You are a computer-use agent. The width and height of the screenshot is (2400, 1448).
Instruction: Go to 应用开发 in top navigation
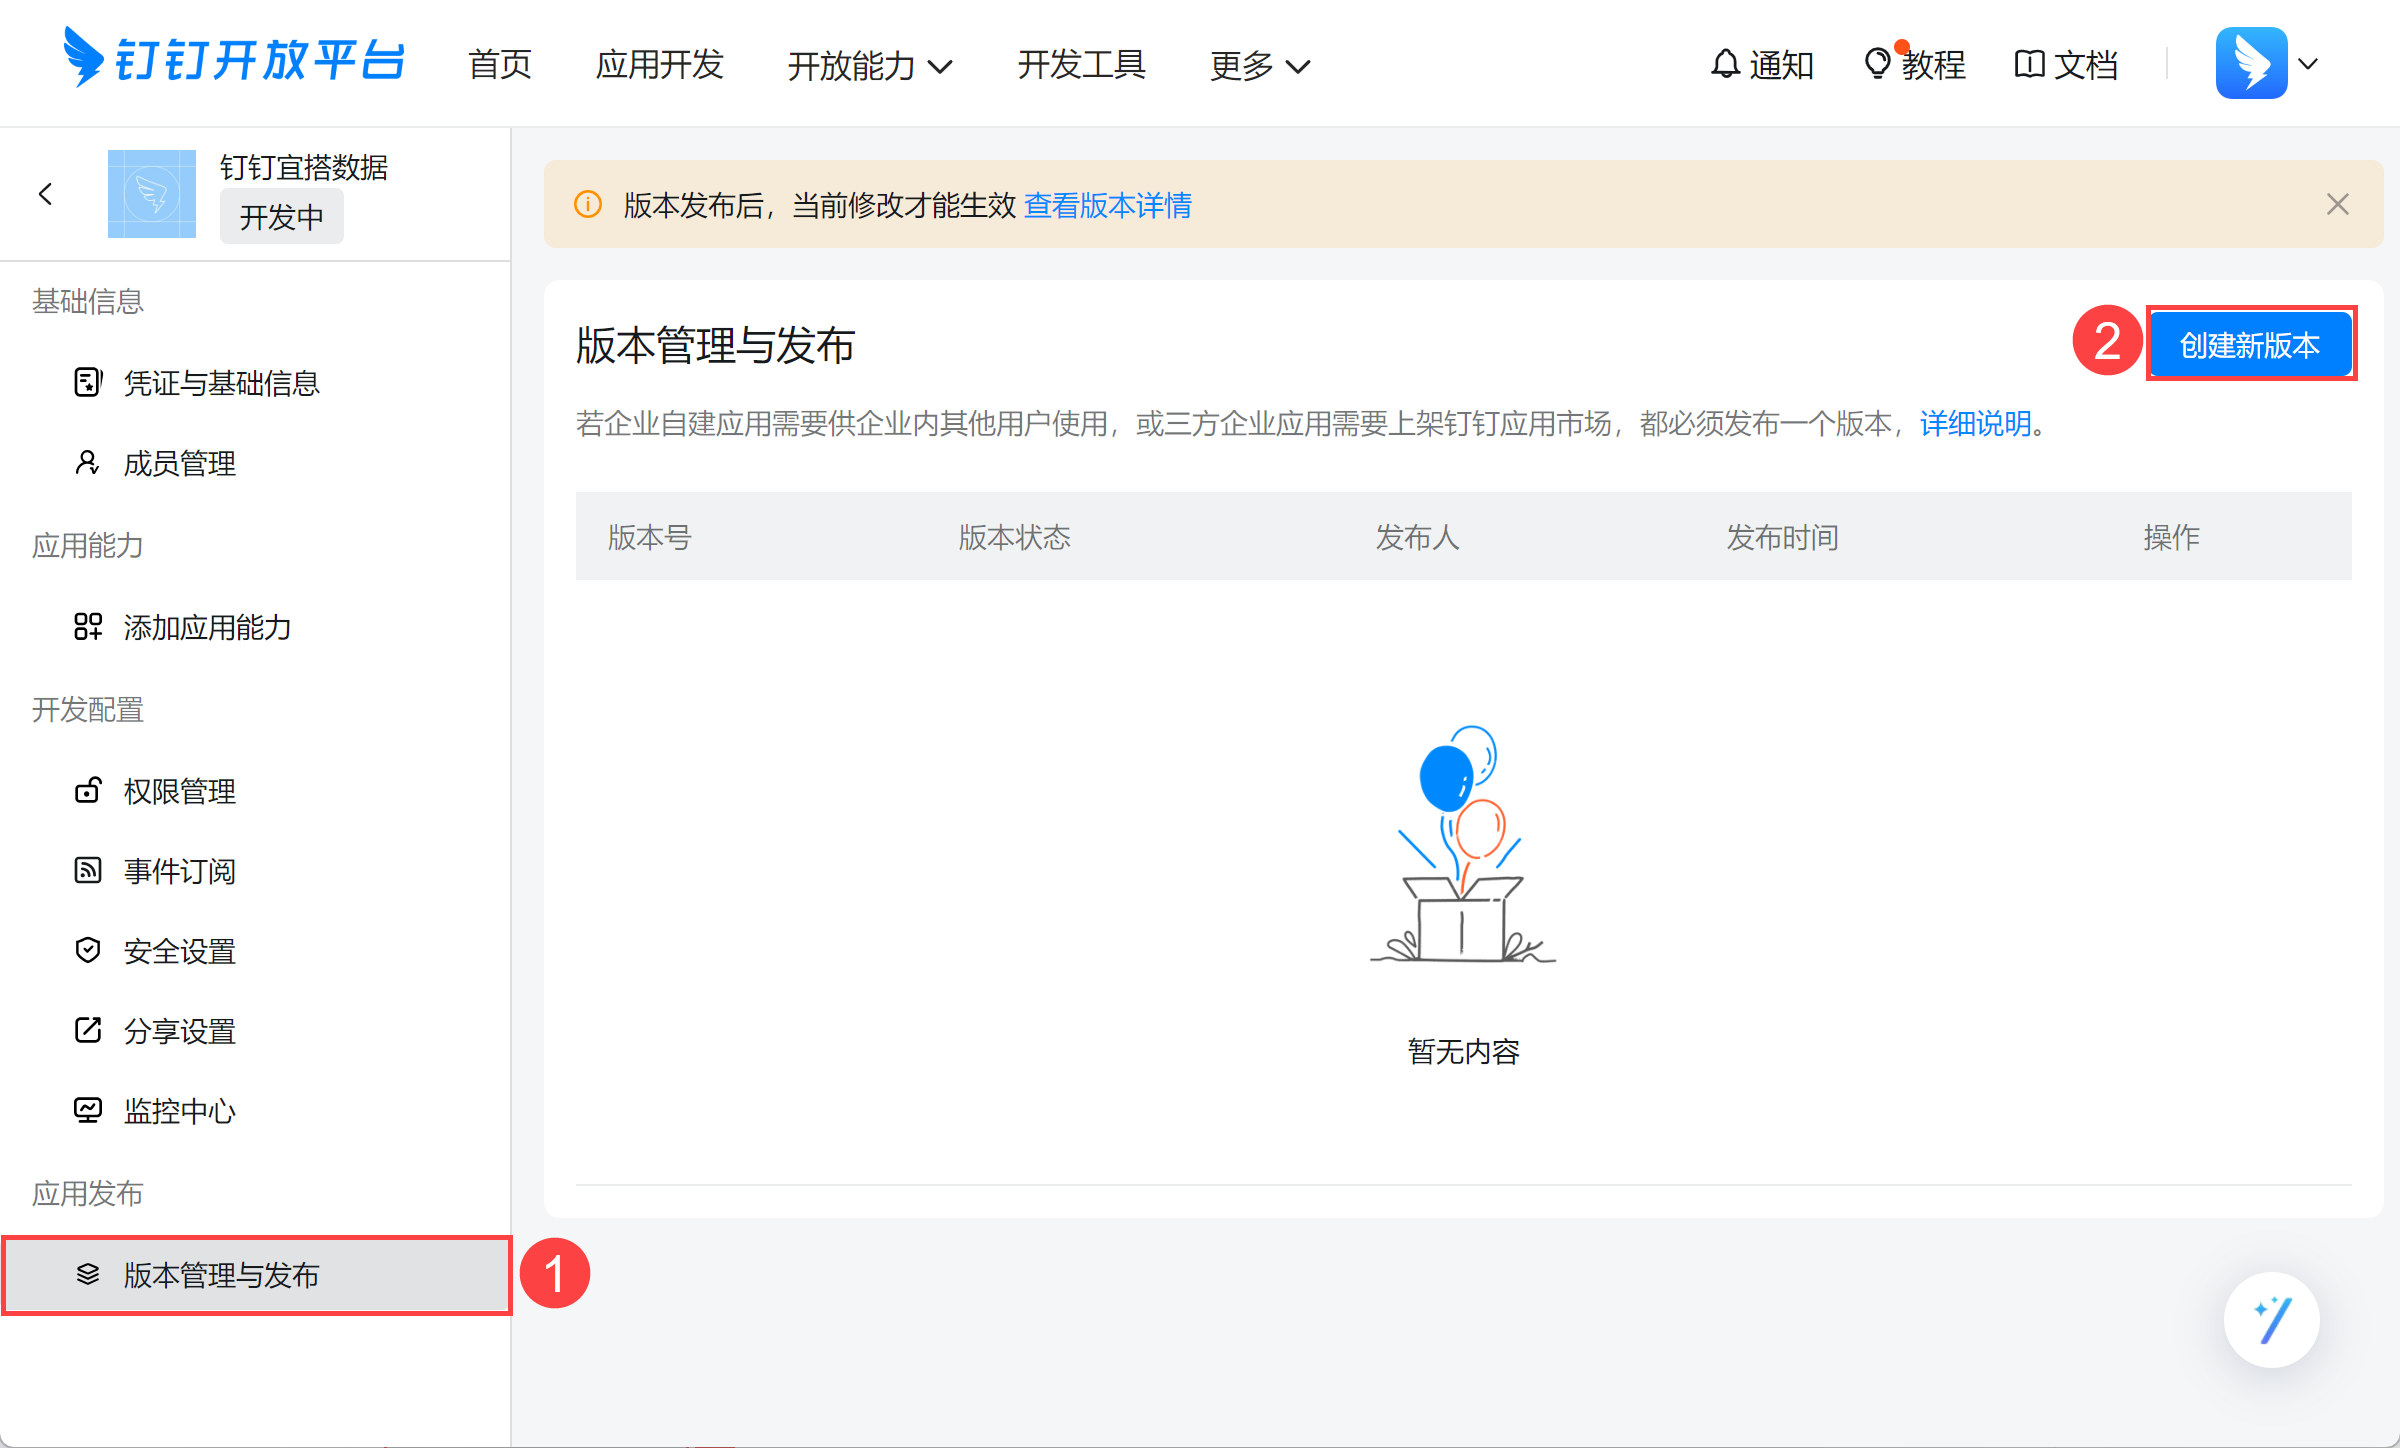(659, 65)
